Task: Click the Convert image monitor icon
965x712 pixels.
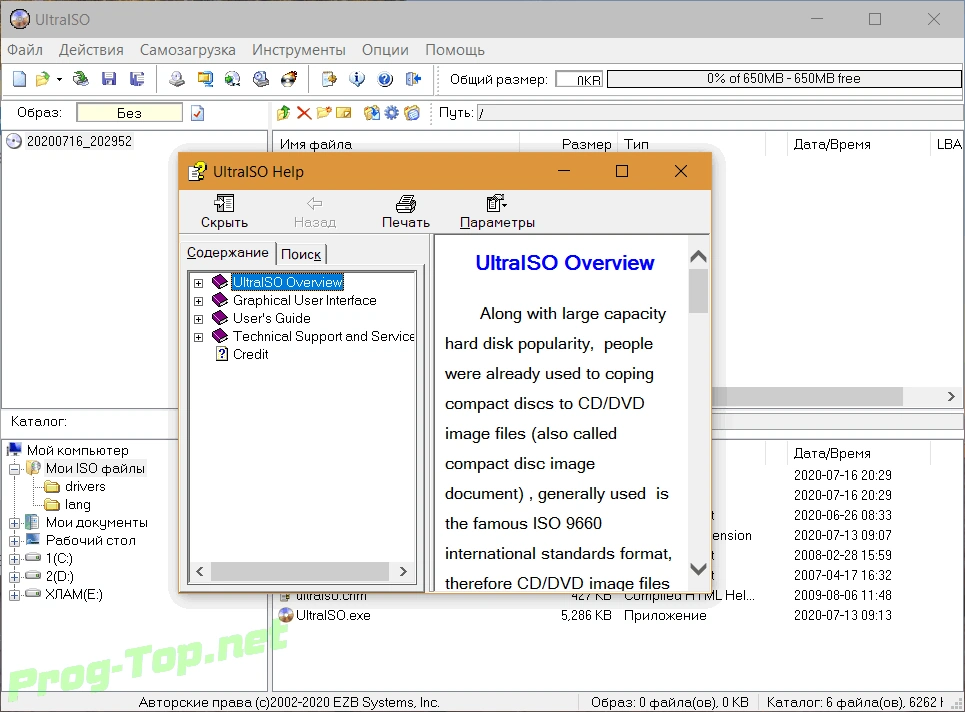Action: click(x=205, y=79)
